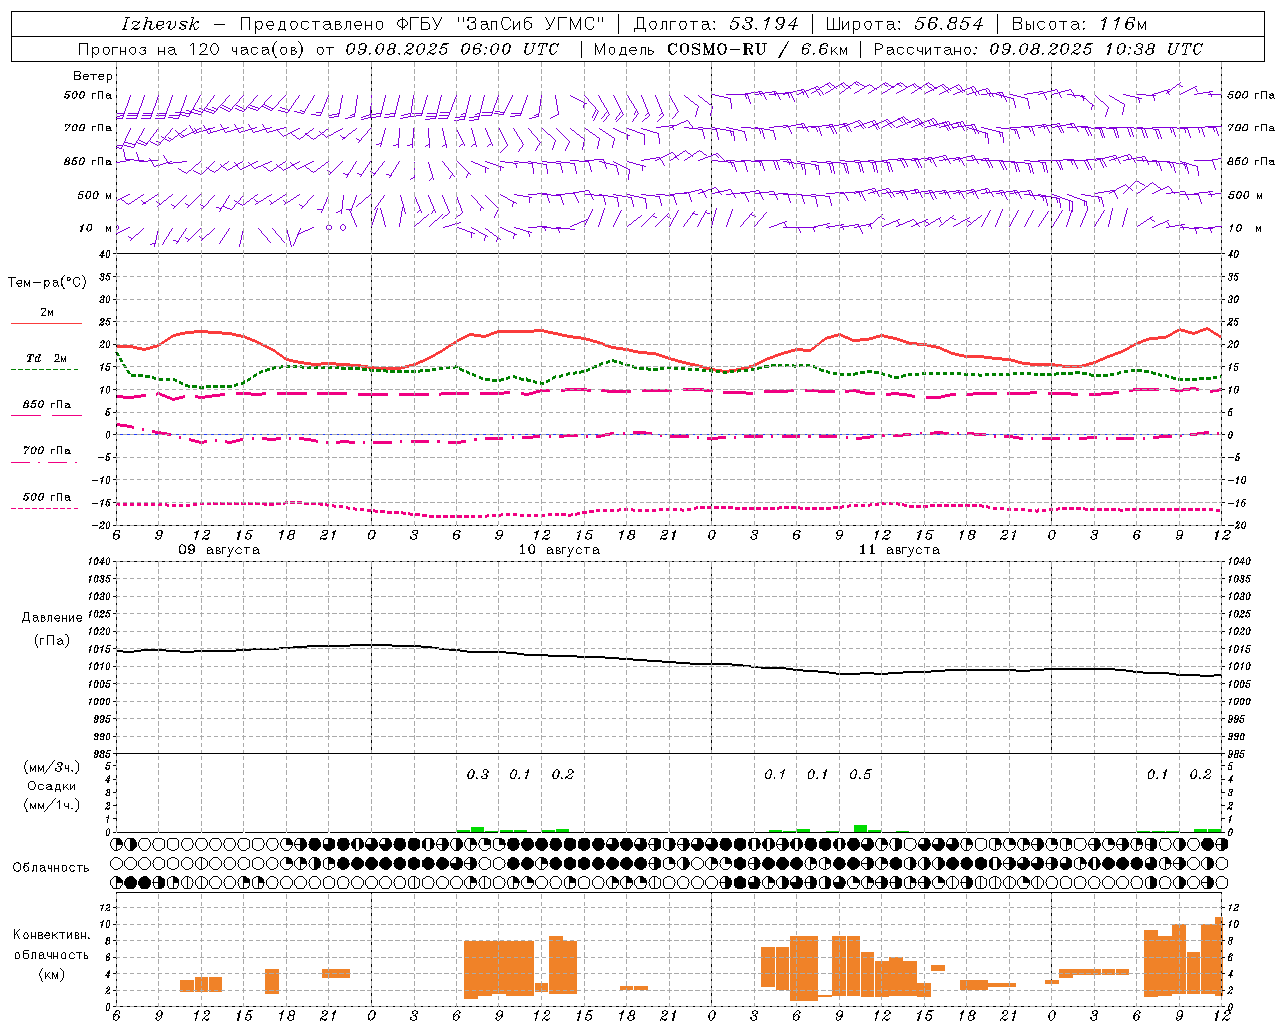Click the "11 августа" date label
Screen dimensions: 1280x1024
point(899,550)
